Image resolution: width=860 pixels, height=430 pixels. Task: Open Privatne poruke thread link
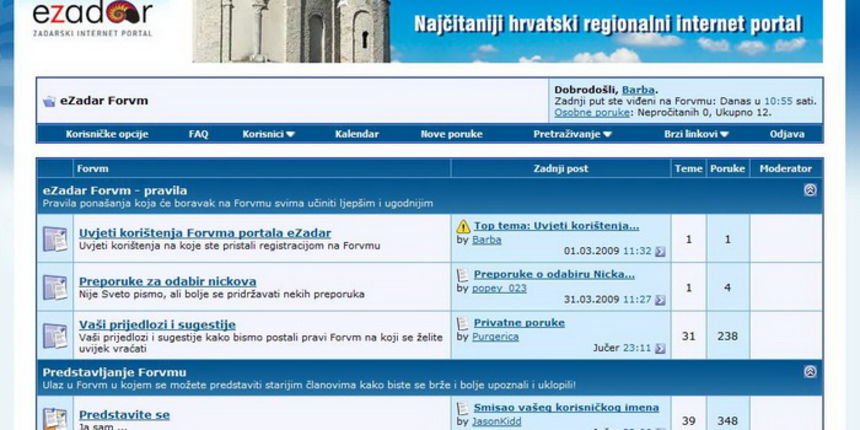pyautogui.click(x=519, y=322)
